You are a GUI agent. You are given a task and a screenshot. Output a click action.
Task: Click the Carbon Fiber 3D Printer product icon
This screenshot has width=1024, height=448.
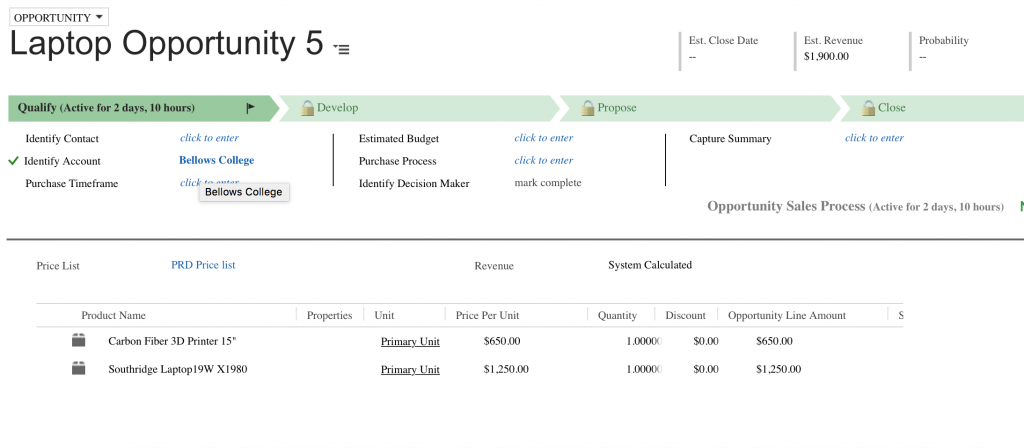point(79,341)
